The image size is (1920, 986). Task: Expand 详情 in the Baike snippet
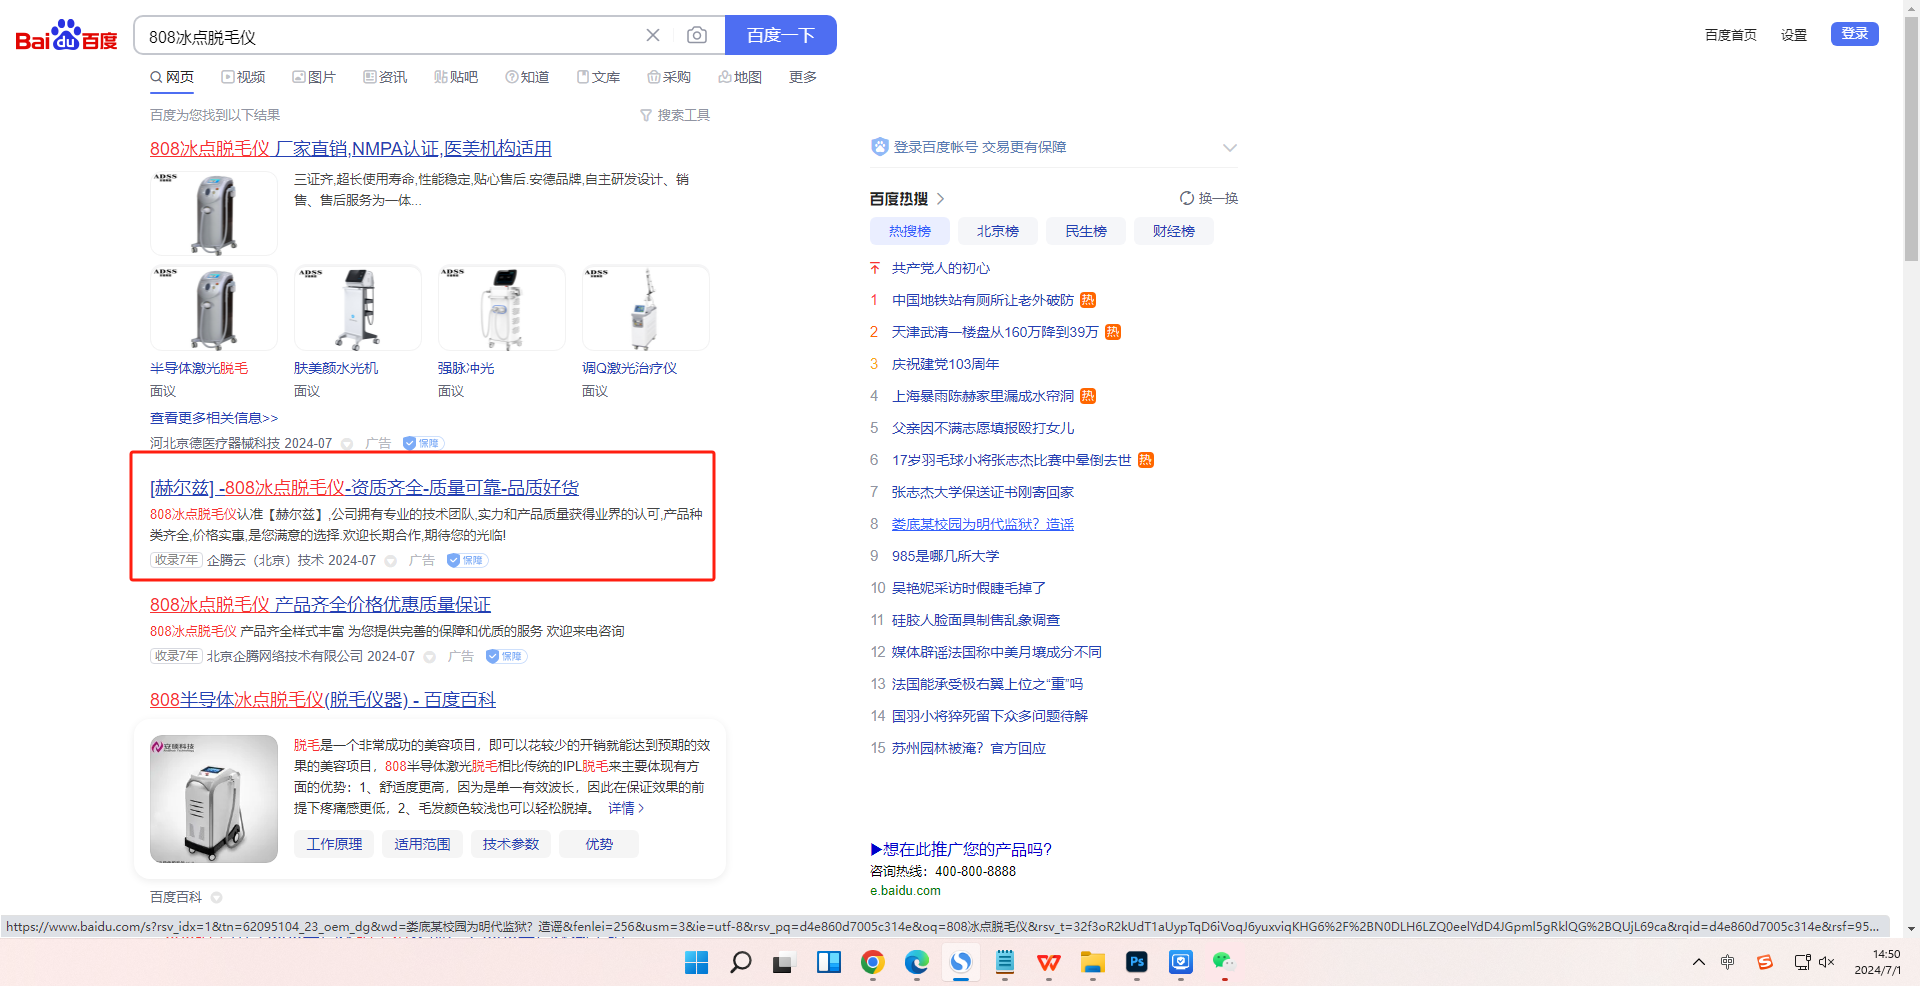tap(625, 808)
